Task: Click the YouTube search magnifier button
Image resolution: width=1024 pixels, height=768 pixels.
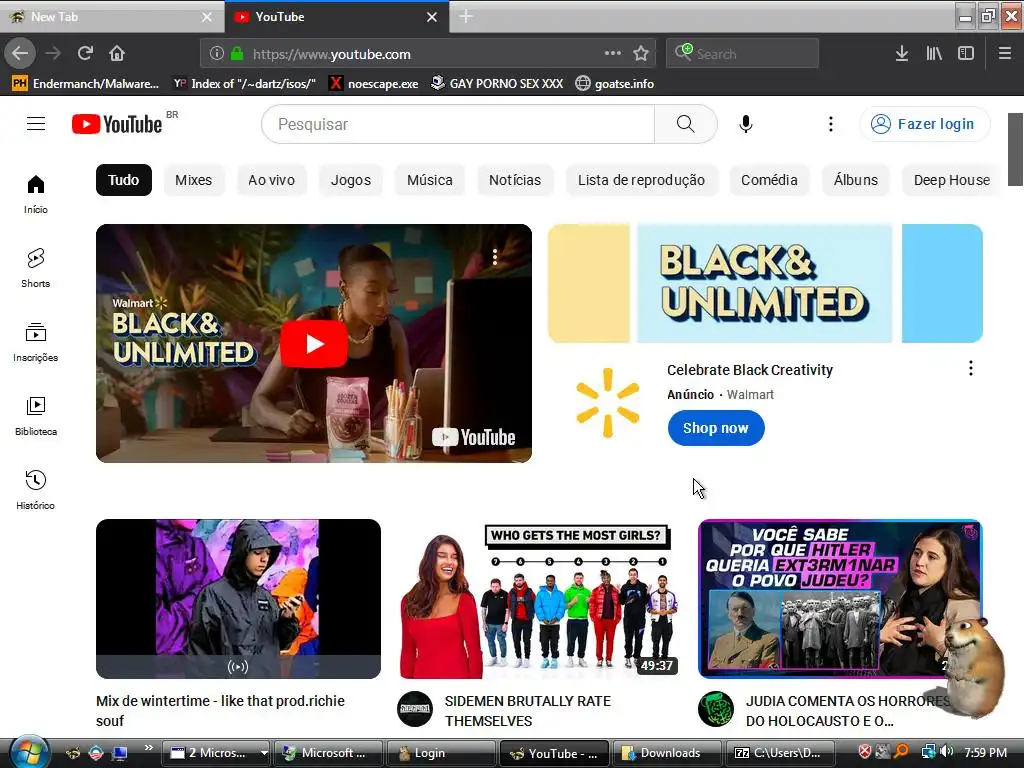Action: point(686,124)
